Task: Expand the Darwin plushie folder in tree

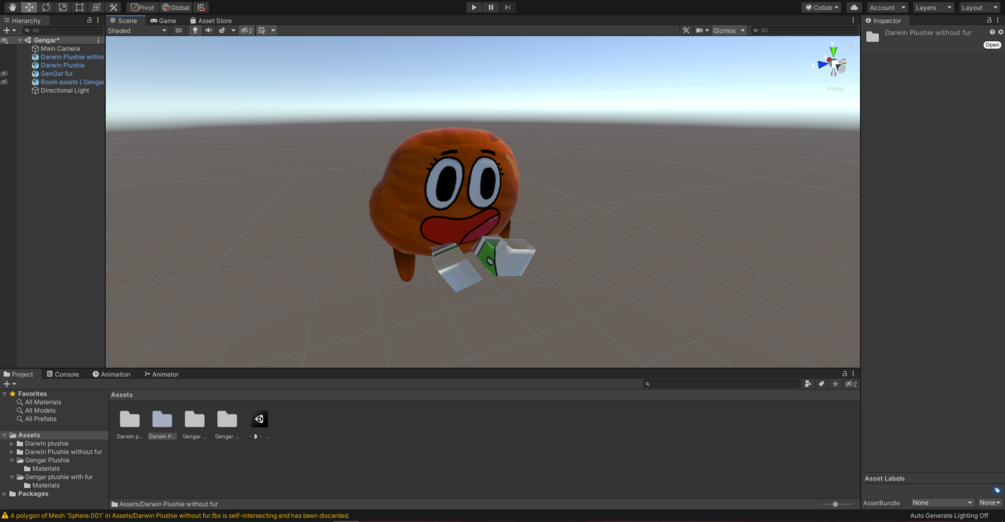Action: coord(12,443)
